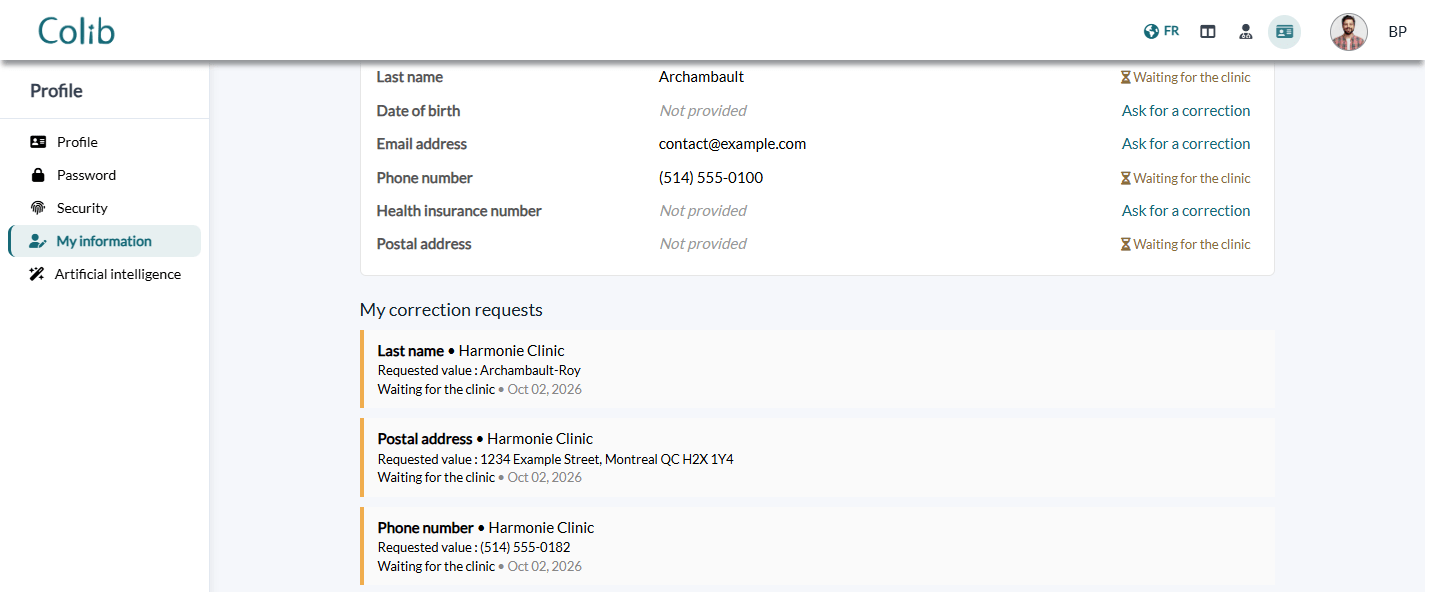Click hourglass icon on Postal address row
This screenshot has width=1440, height=592.
point(1125,244)
